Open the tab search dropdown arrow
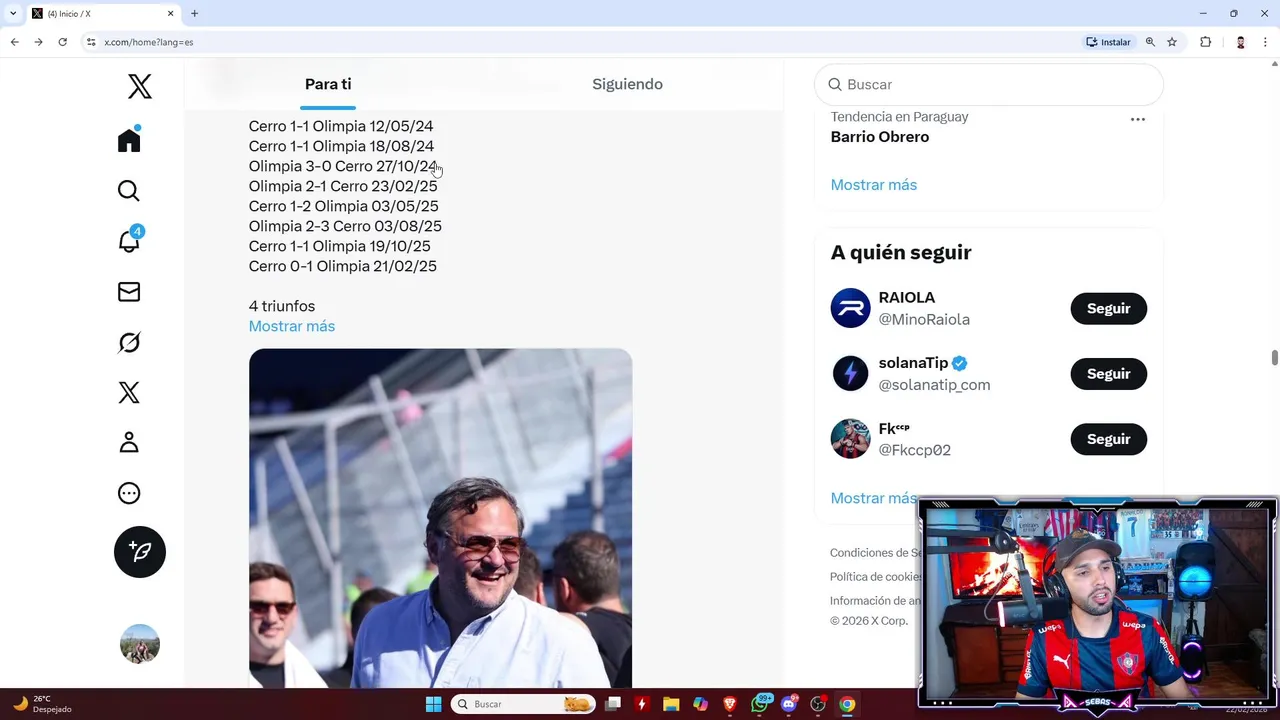 click(x=12, y=13)
